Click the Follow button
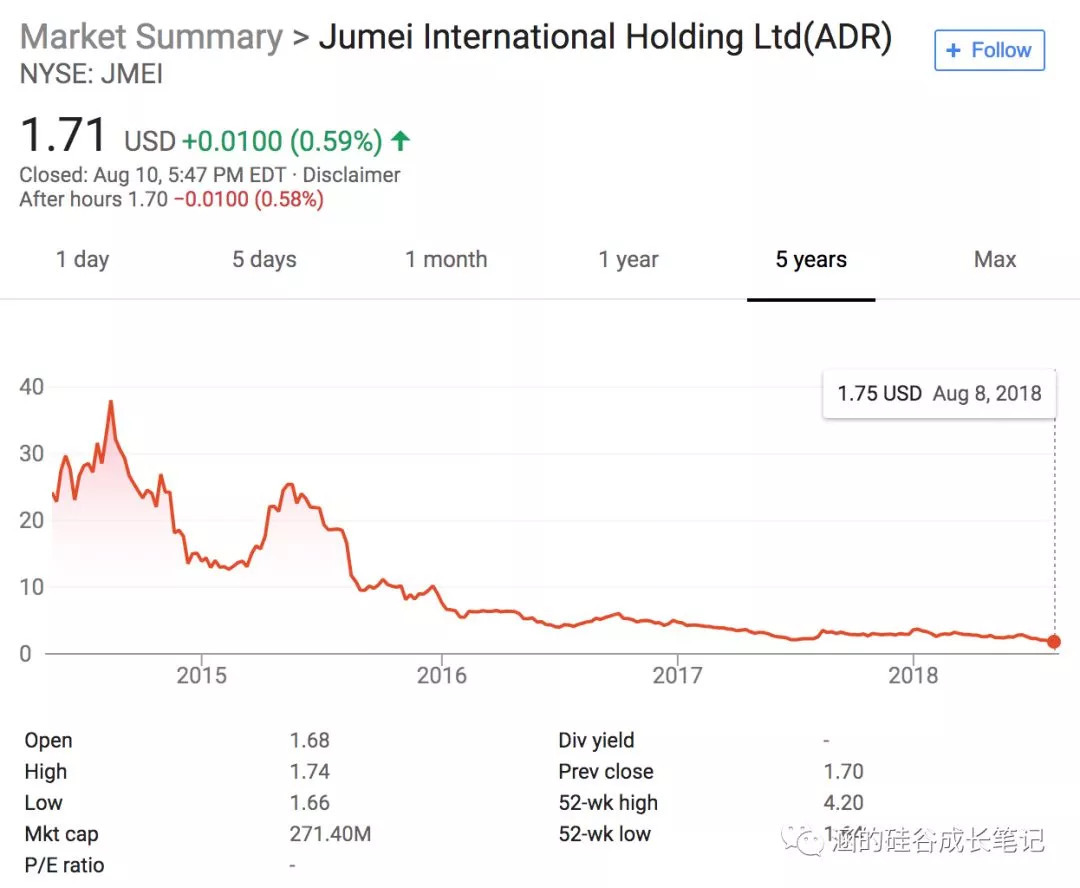Screen dimensions: 1080x888 pyautogui.click(x=989, y=50)
